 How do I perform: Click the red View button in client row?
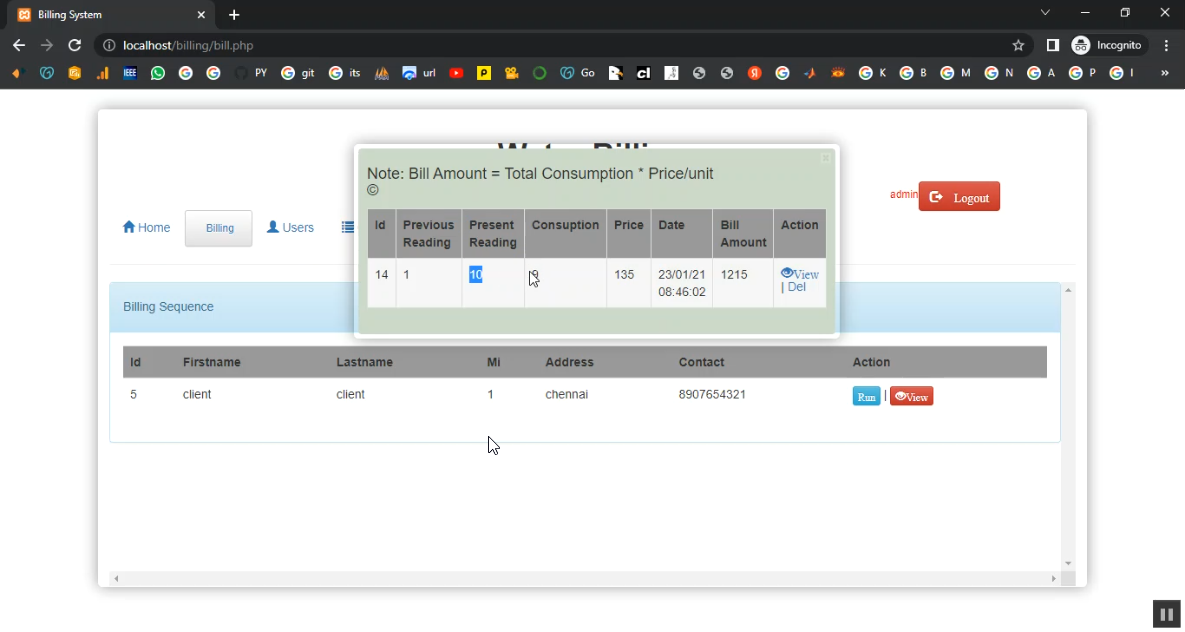(x=911, y=397)
